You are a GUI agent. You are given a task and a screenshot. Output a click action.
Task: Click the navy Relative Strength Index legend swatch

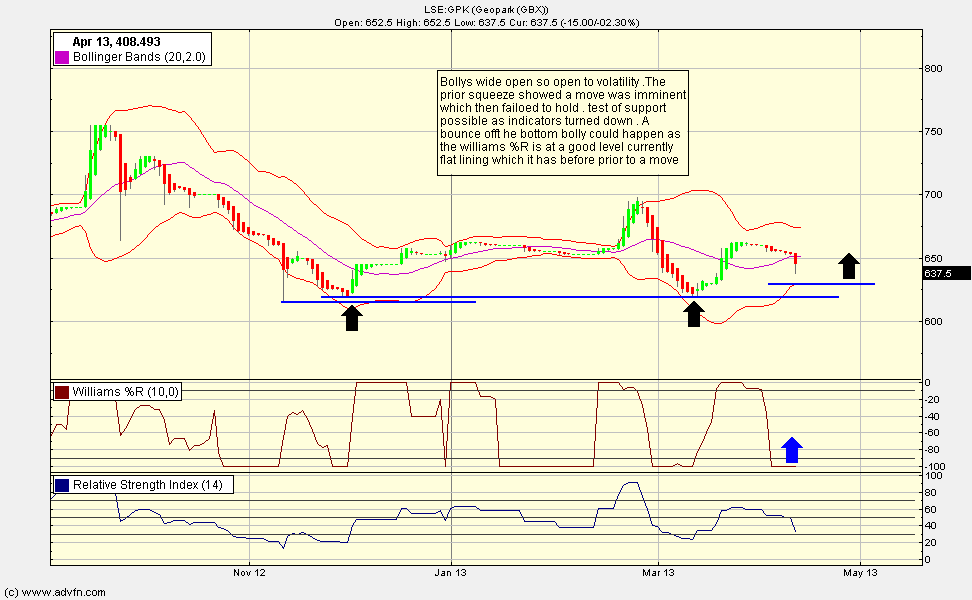pos(62,485)
